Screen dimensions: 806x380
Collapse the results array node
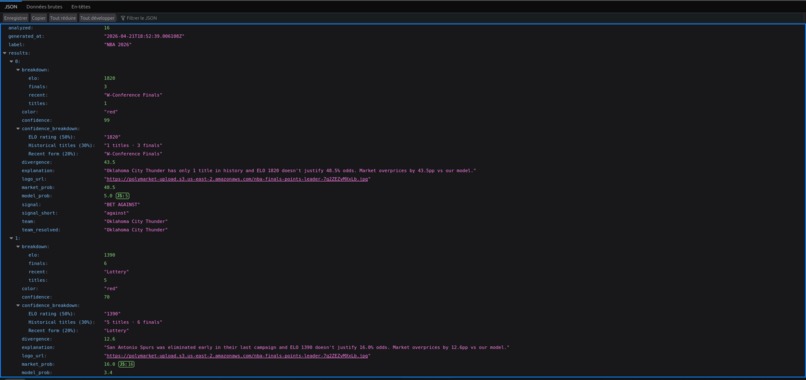(x=5, y=53)
